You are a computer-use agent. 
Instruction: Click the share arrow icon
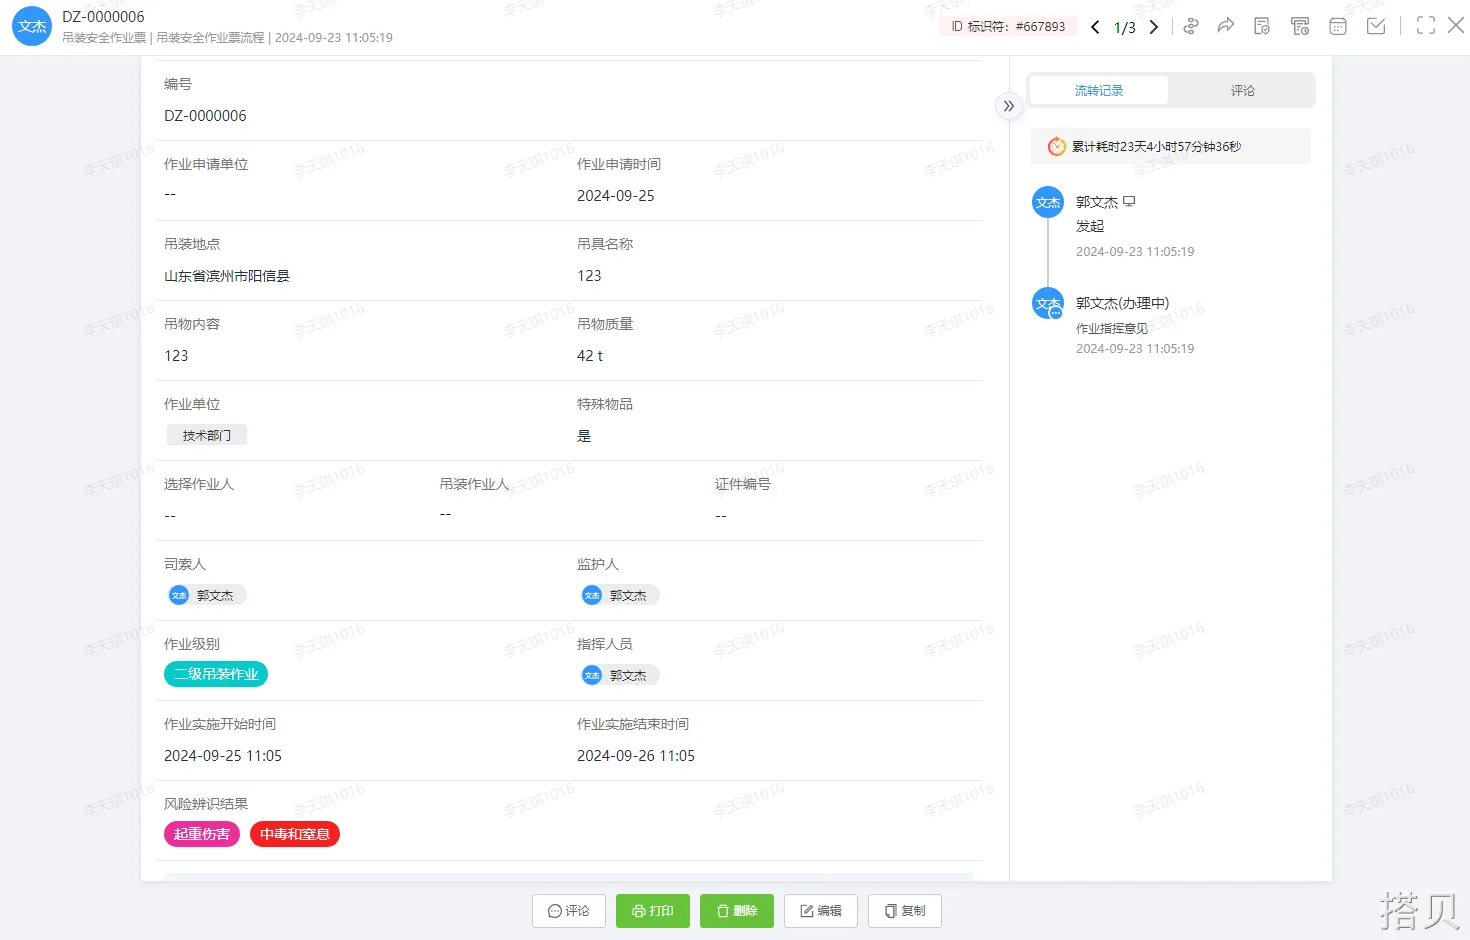(x=1225, y=26)
